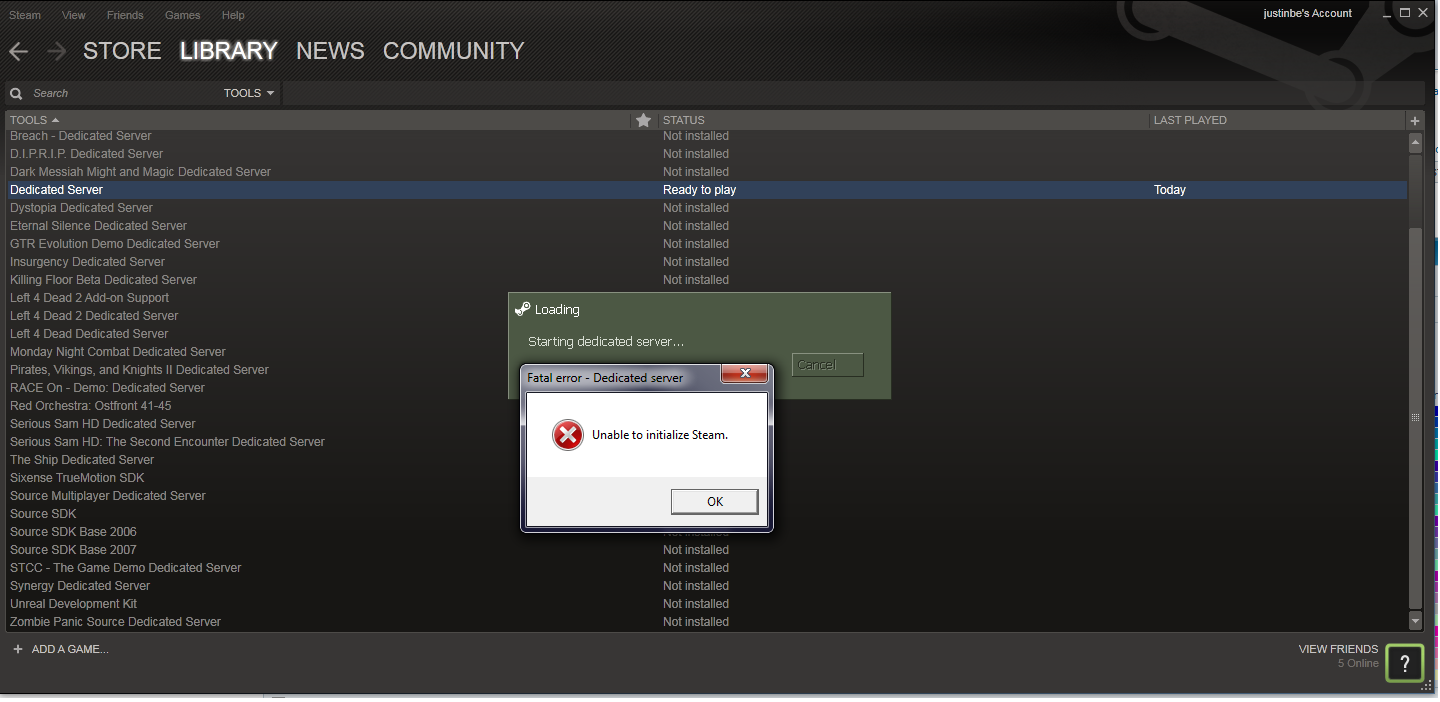Open the help question mark button

[x=1404, y=662]
